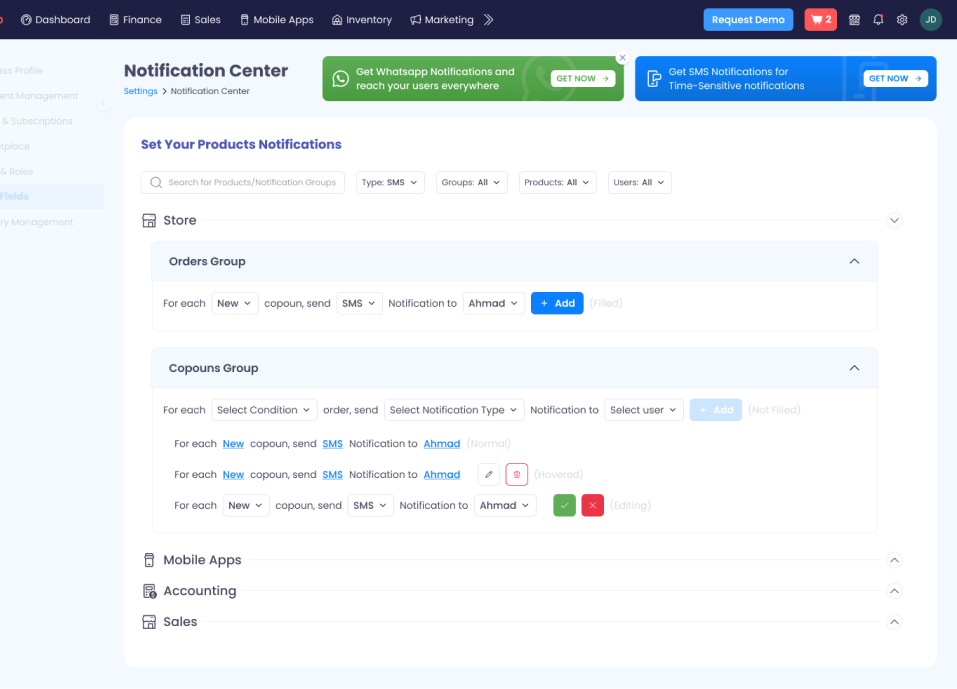
Task: Open the Inventory menu in top bar
Action: pos(361,20)
